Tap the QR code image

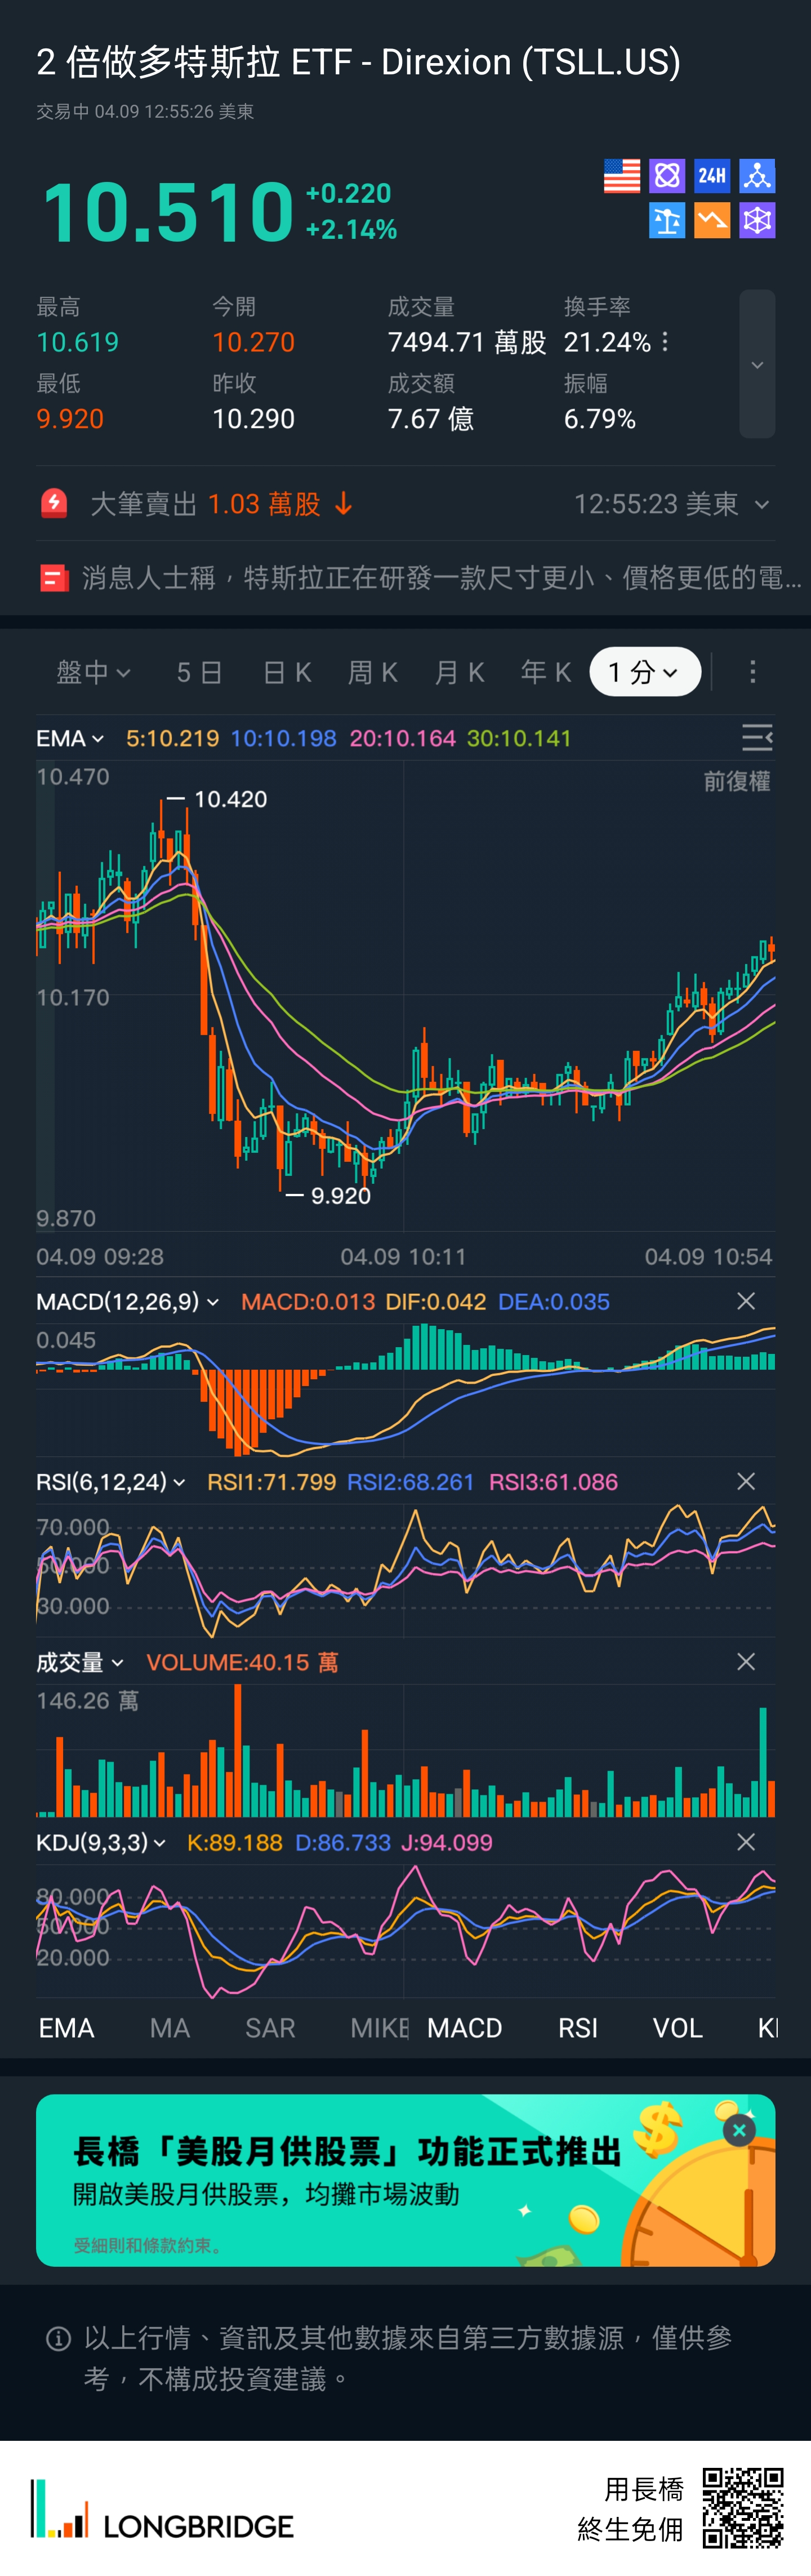742,2508
